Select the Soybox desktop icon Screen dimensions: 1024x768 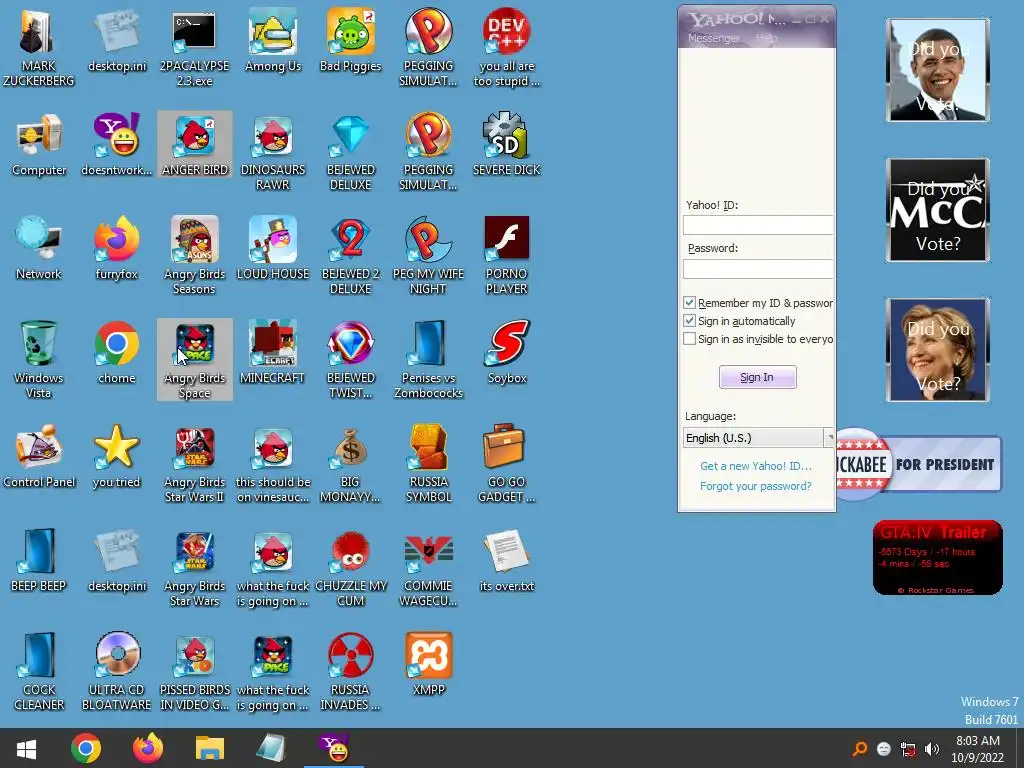point(507,353)
